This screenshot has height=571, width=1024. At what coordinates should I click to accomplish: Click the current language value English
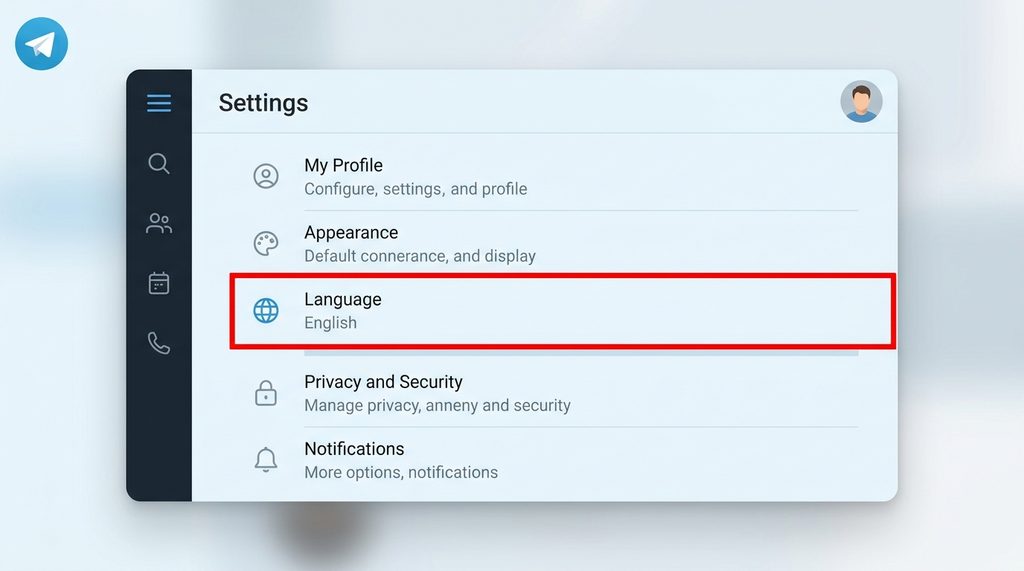point(330,323)
